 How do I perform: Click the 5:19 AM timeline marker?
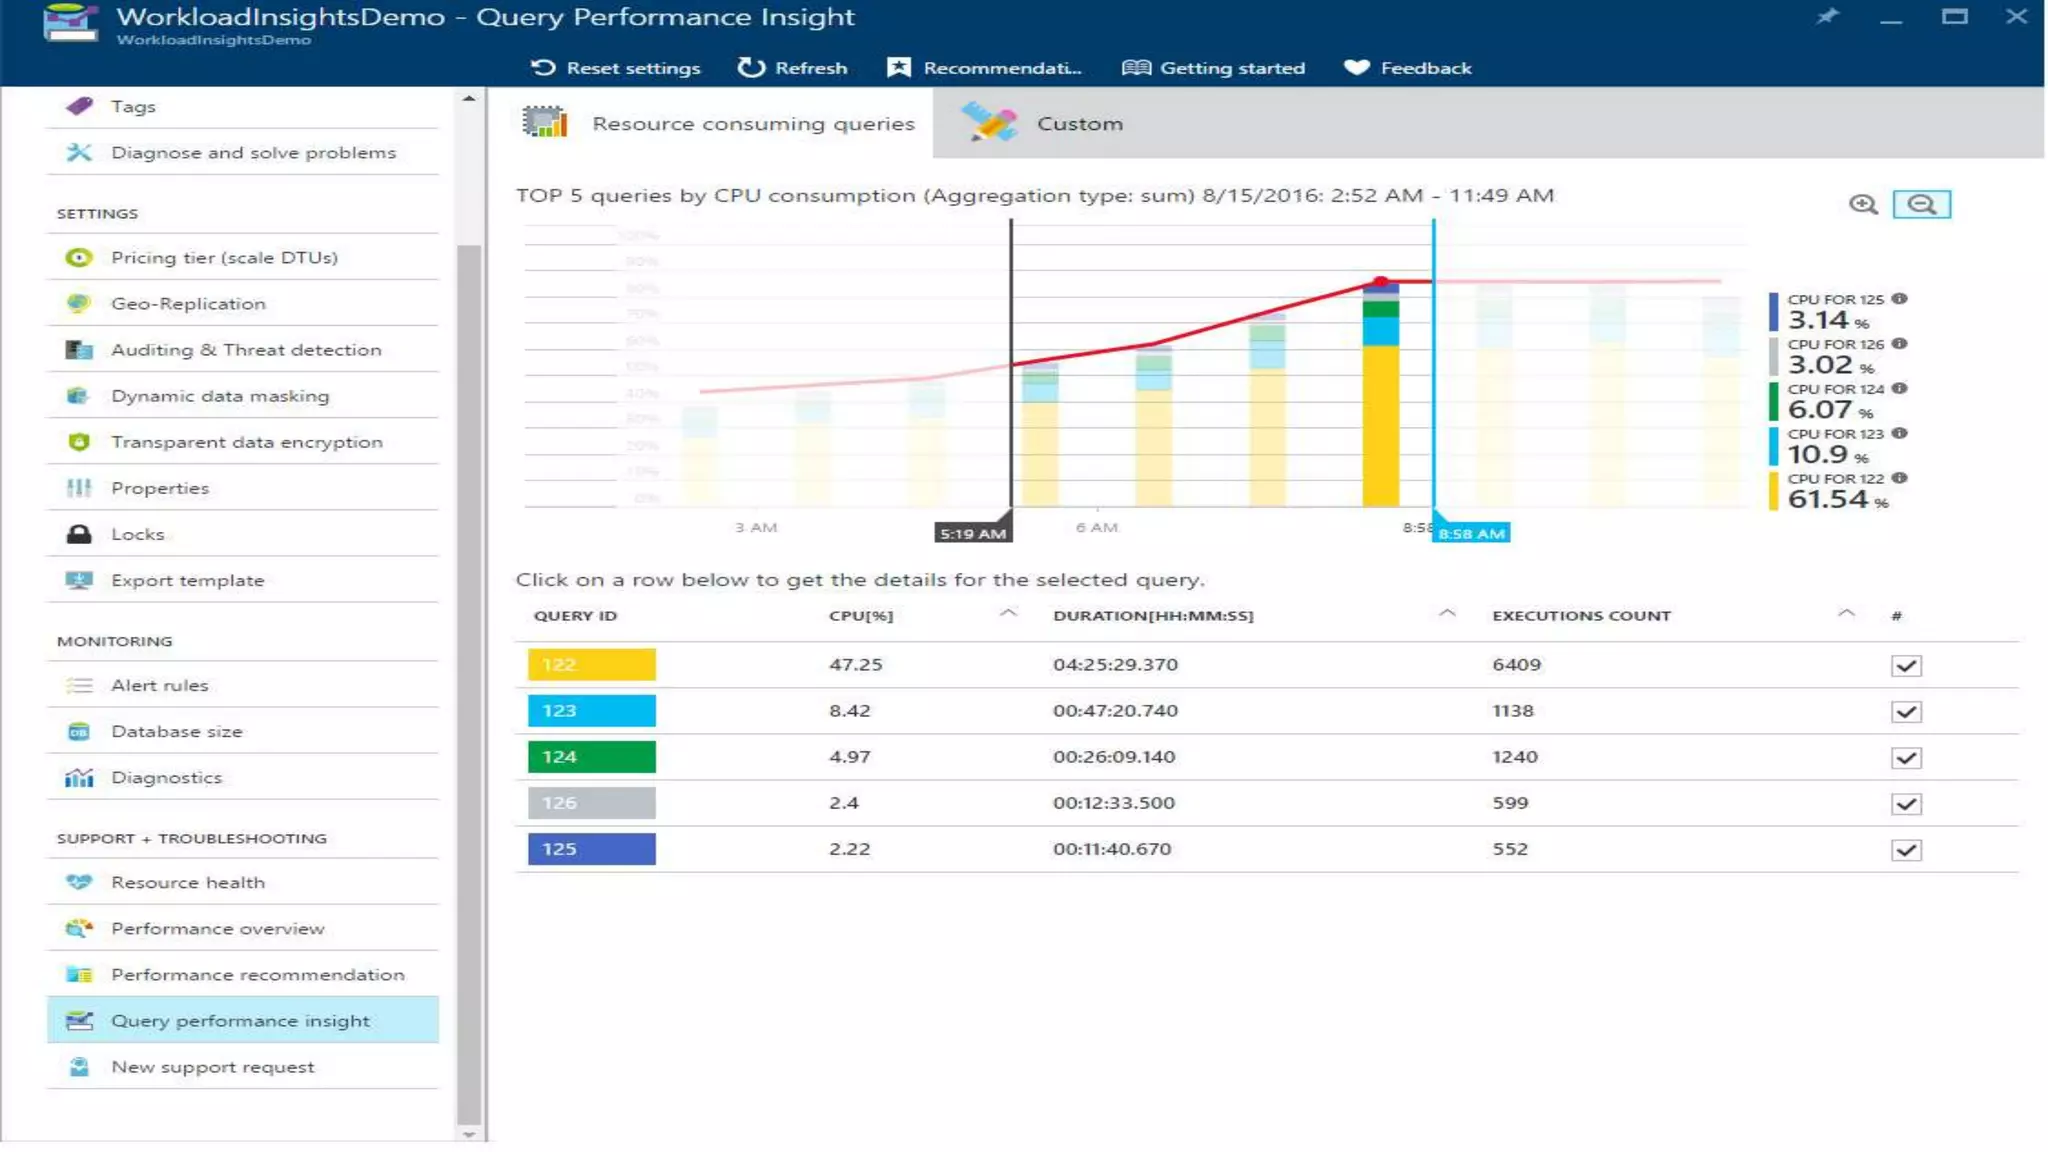point(973,533)
